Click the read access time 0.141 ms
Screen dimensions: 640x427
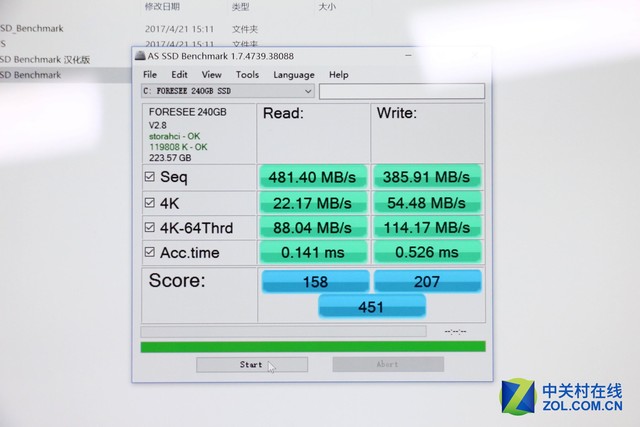(313, 253)
